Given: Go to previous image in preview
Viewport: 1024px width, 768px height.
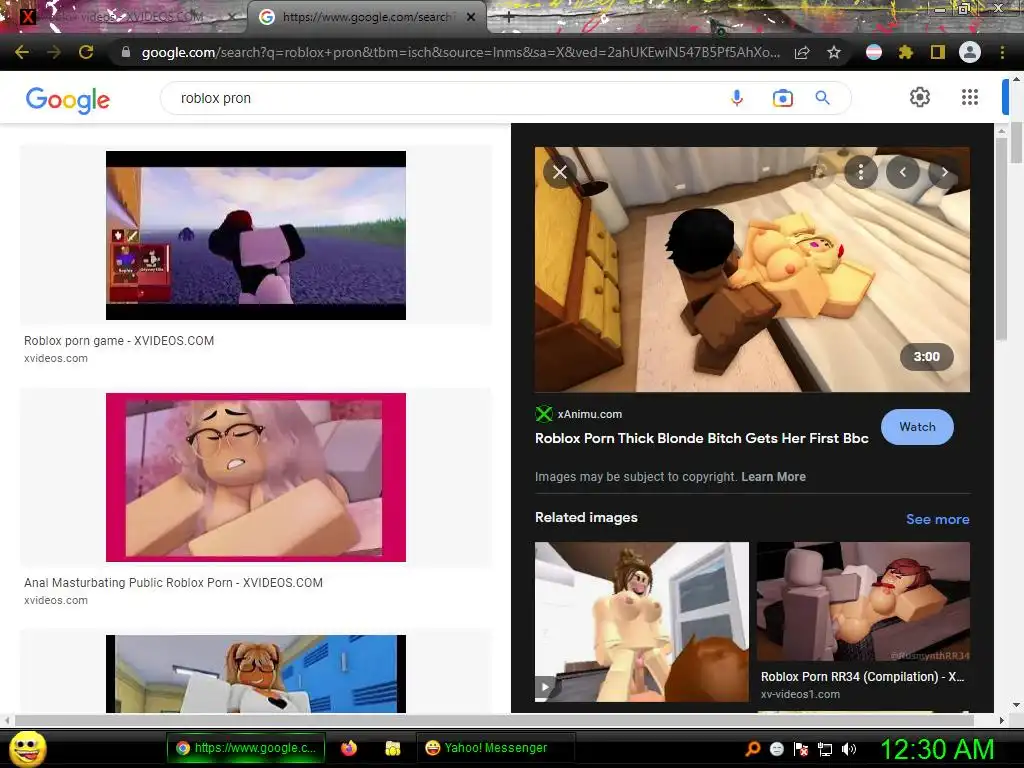Looking at the screenshot, I should coord(903,172).
